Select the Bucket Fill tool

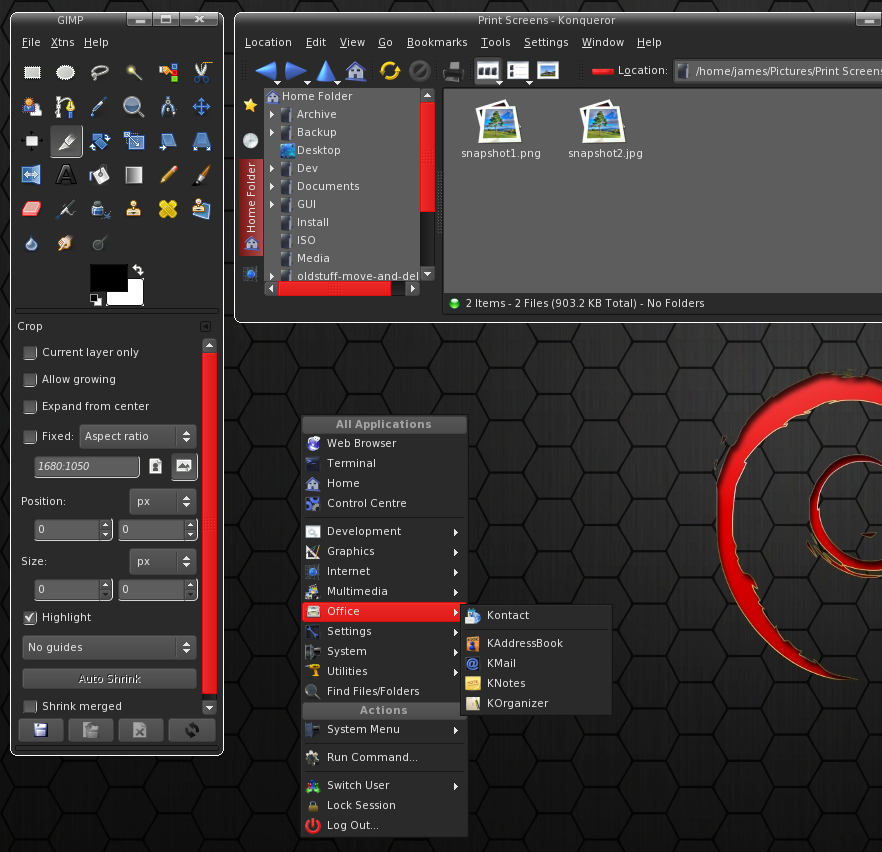coord(100,175)
